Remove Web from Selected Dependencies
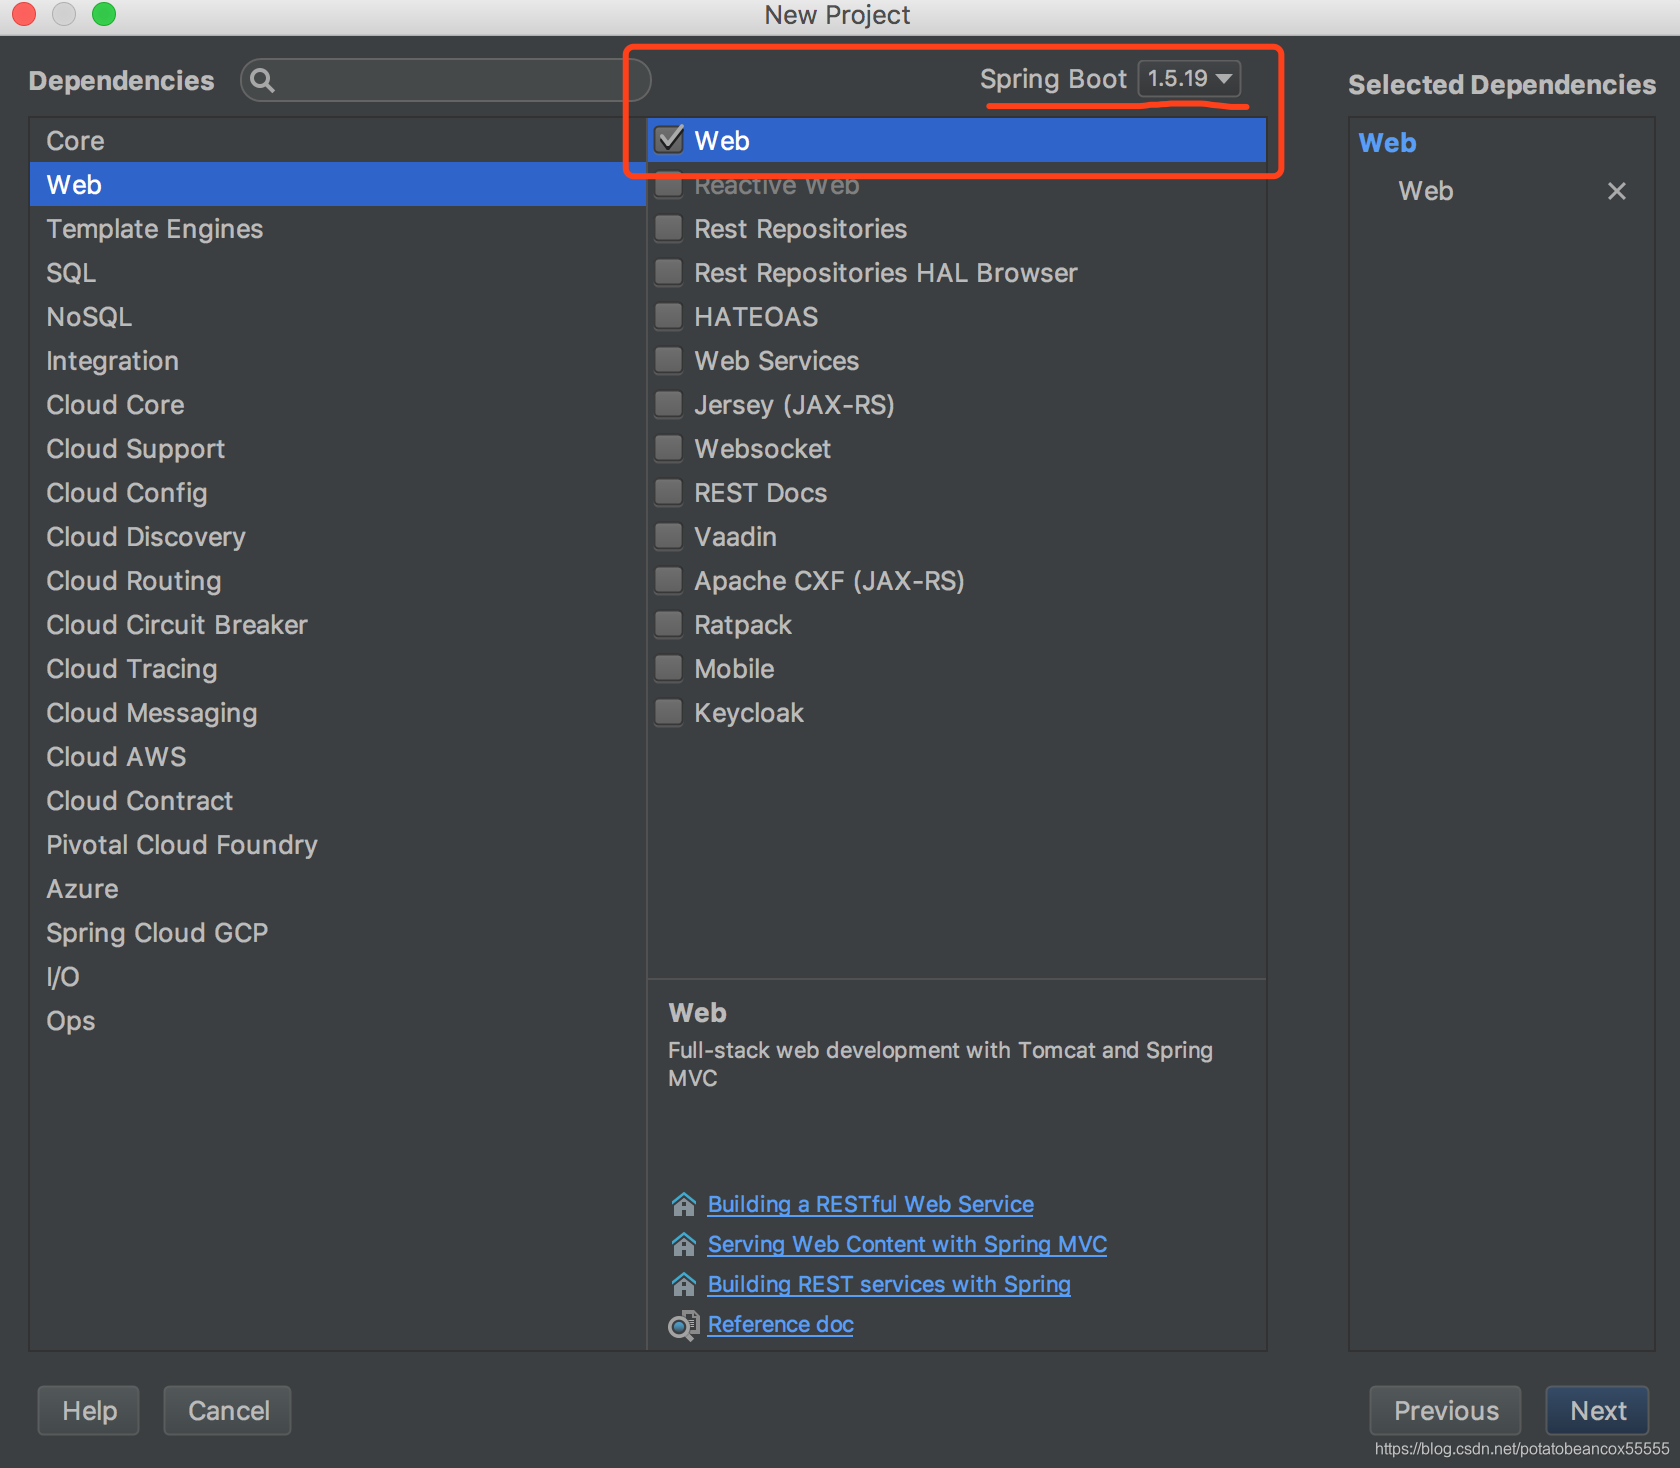Screen dimensions: 1680x1468 (1616, 191)
